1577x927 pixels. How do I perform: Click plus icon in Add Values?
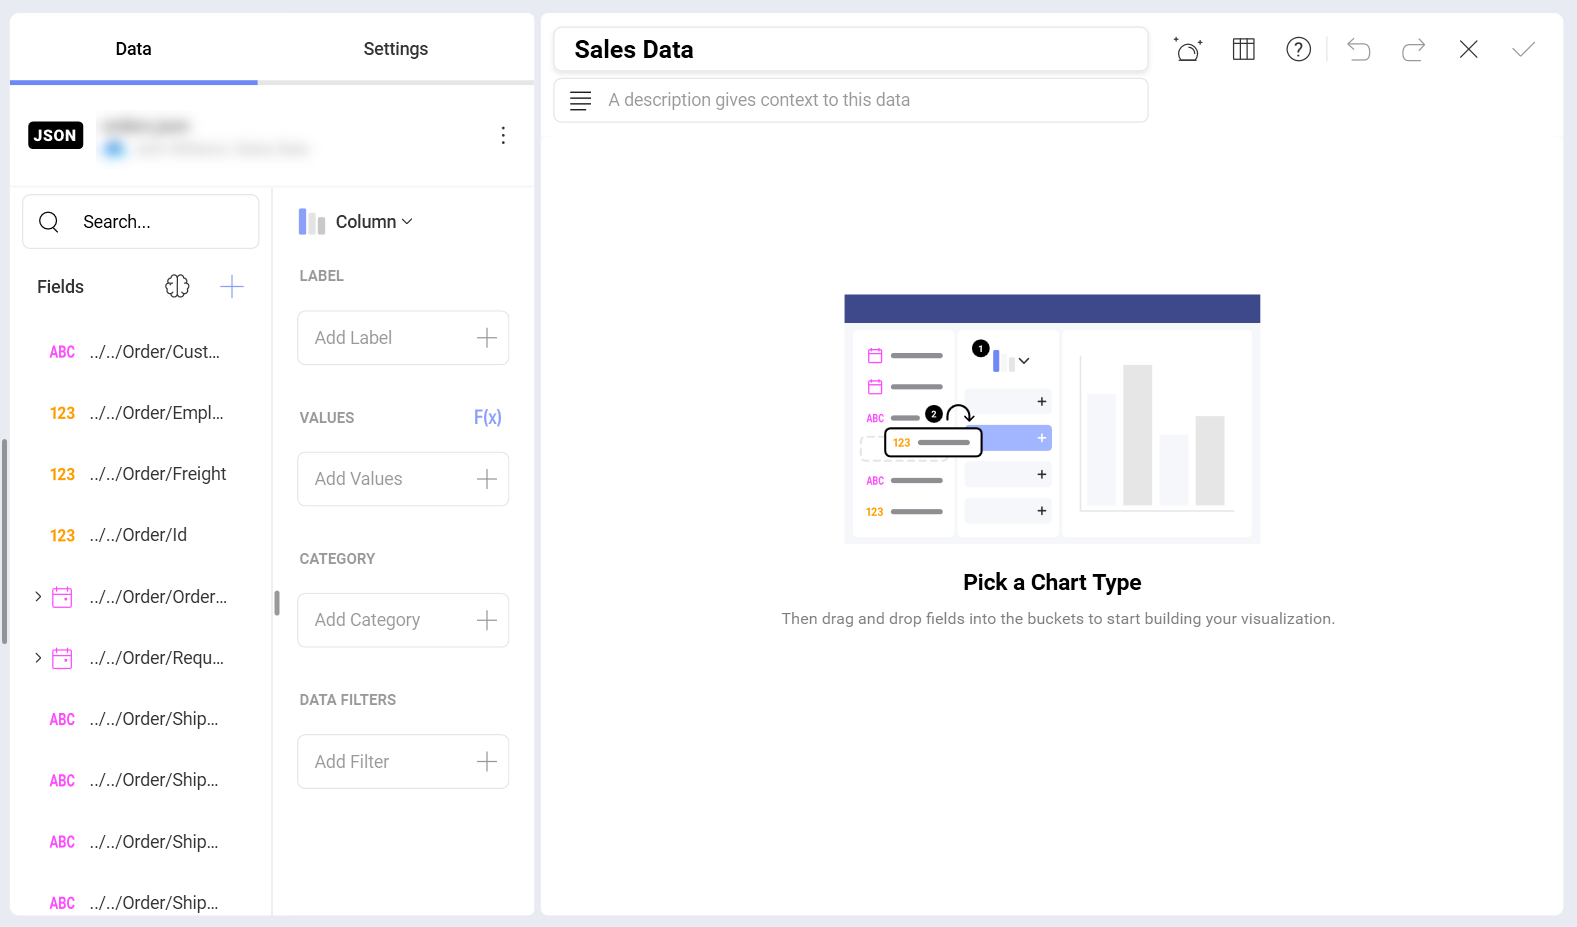point(487,479)
